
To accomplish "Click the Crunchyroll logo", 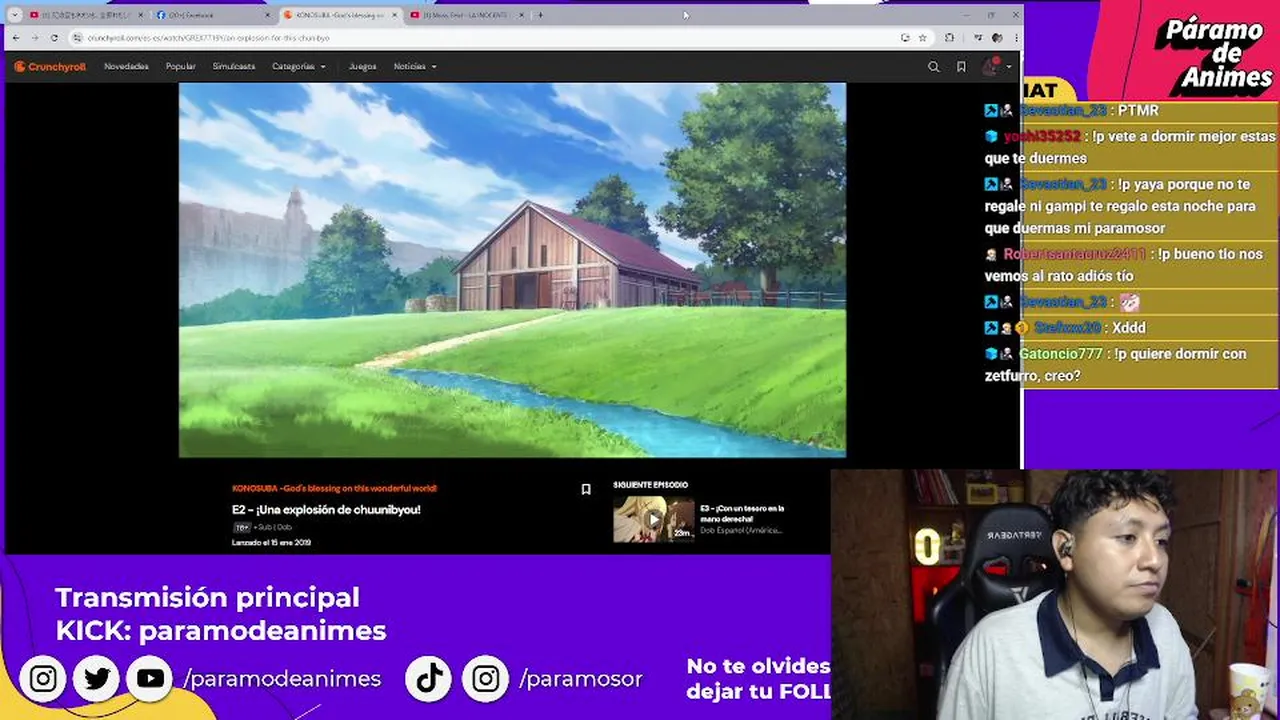I will coord(49,67).
